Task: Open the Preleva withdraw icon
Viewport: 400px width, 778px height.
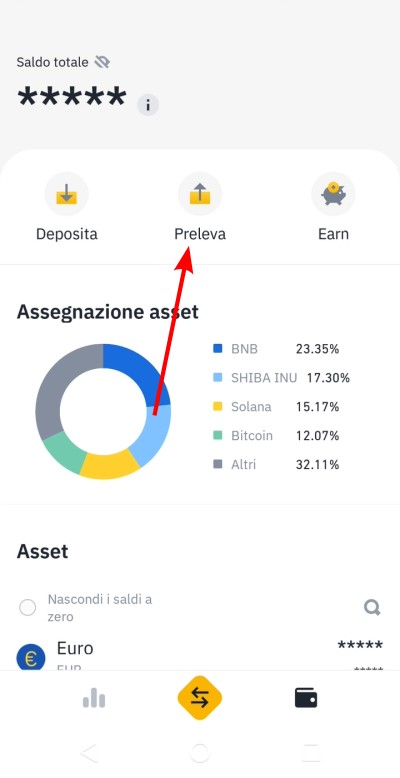Action: click(x=200, y=194)
